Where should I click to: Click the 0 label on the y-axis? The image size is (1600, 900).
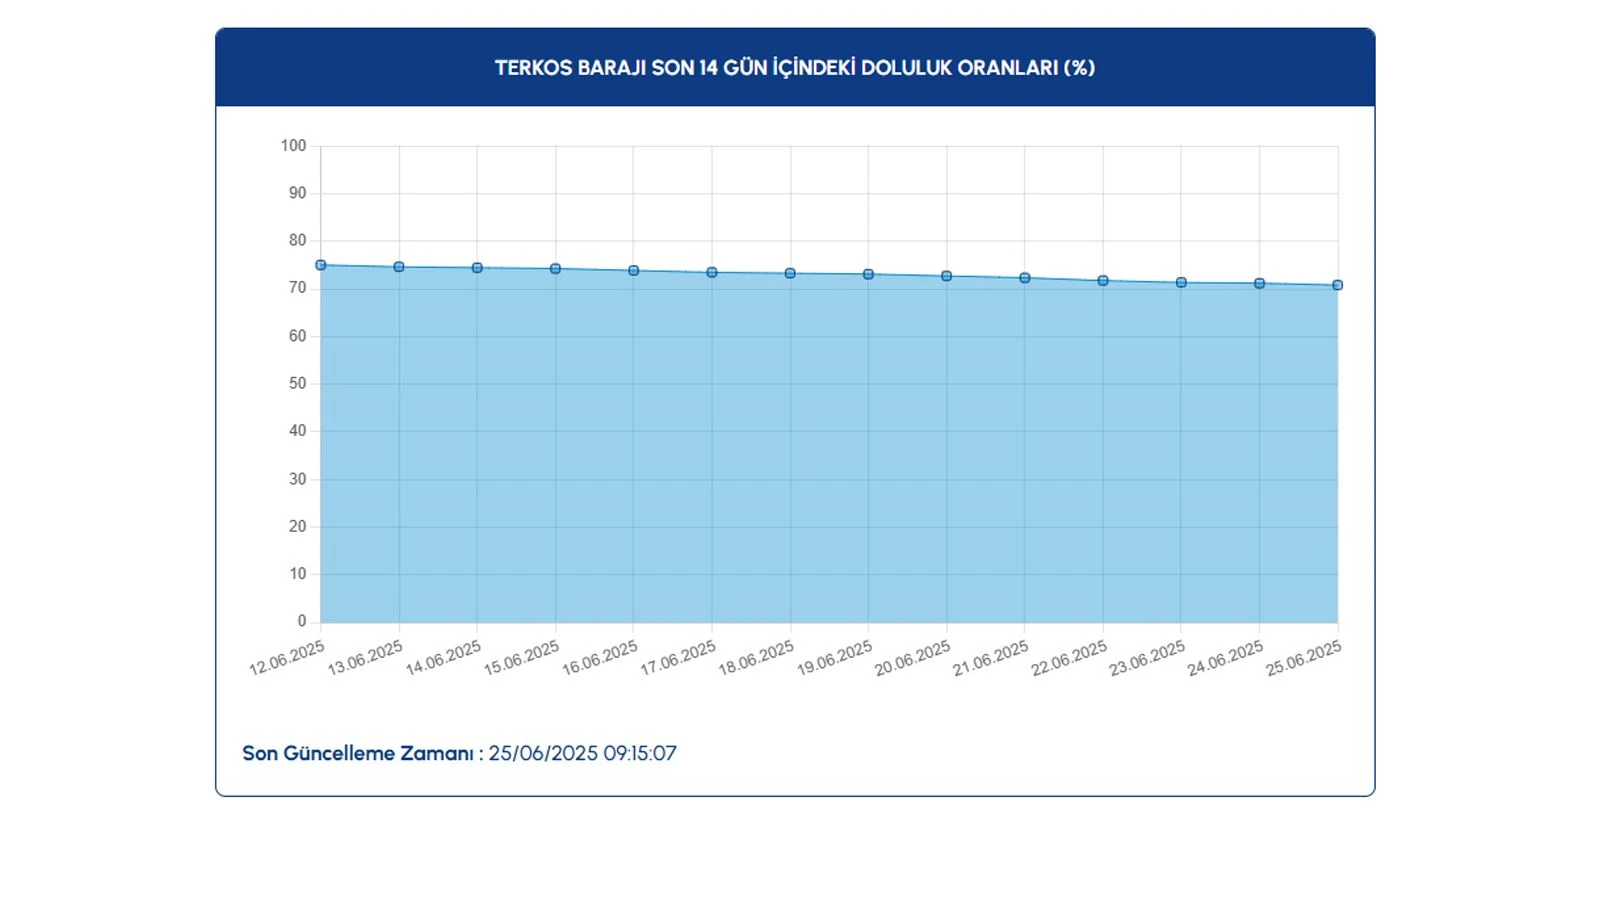301,621
